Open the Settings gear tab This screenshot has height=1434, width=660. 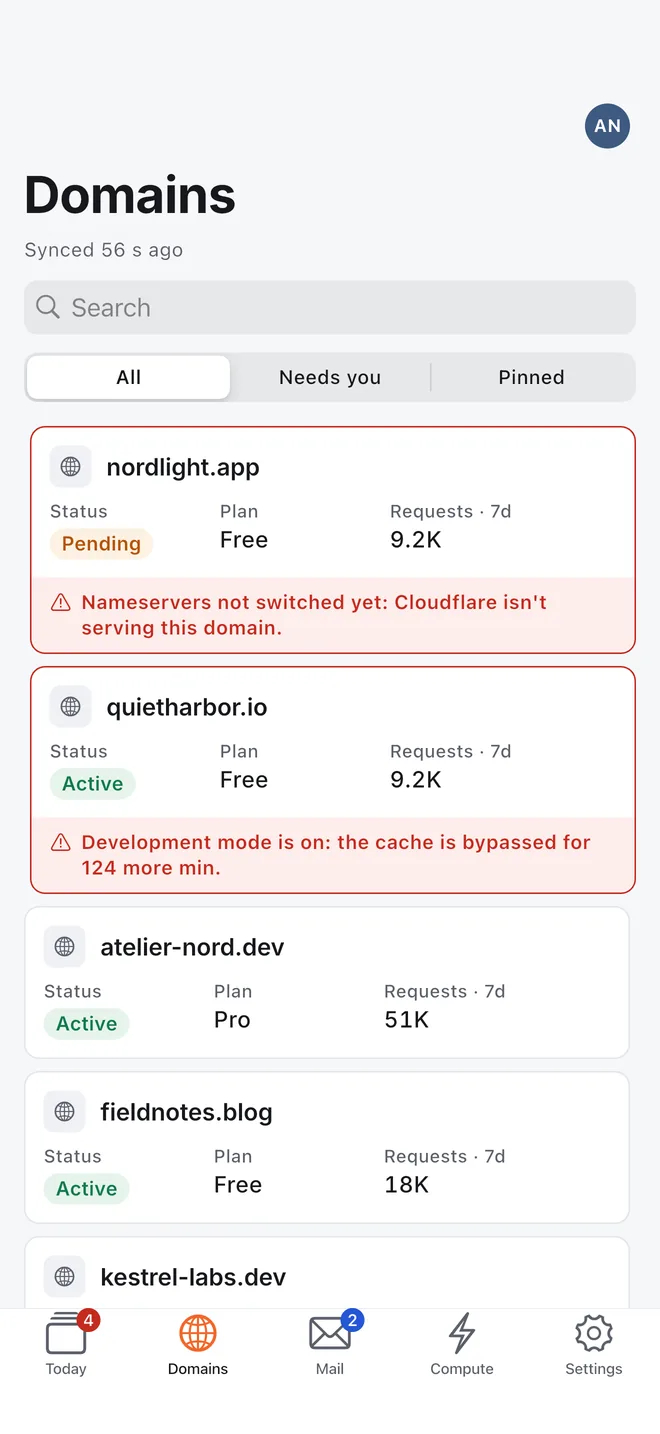coord(594,1344)
